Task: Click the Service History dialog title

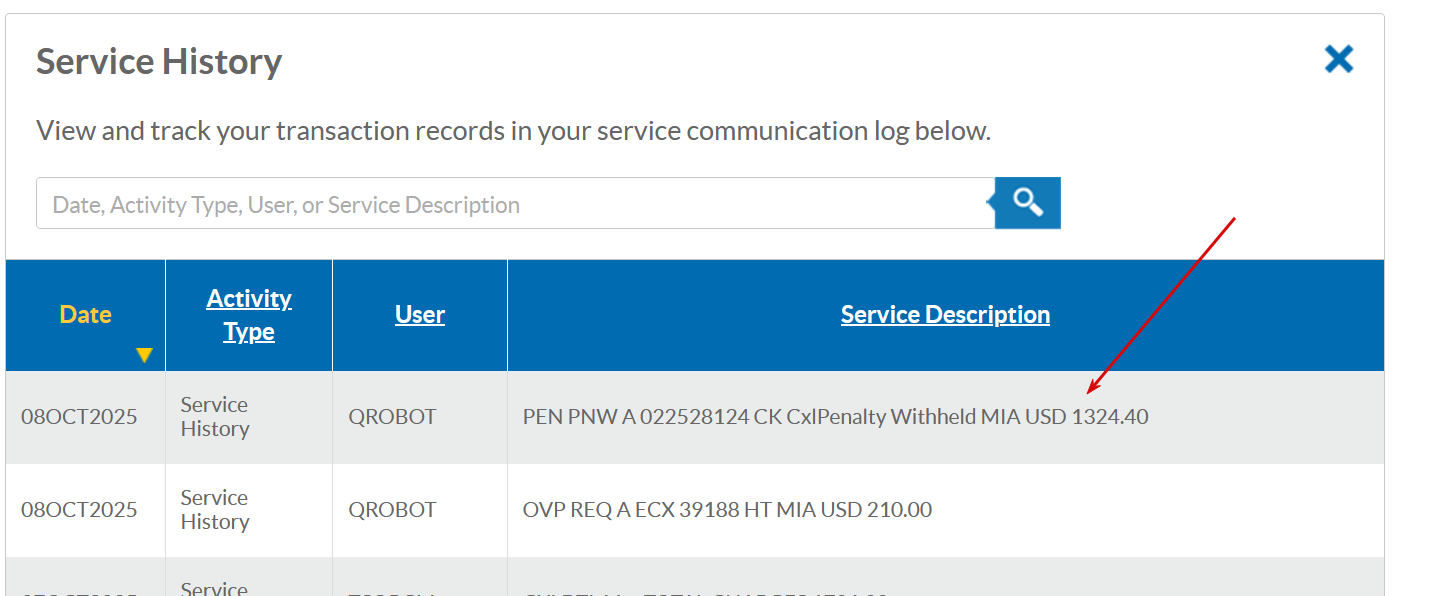Action: point(159,62)
